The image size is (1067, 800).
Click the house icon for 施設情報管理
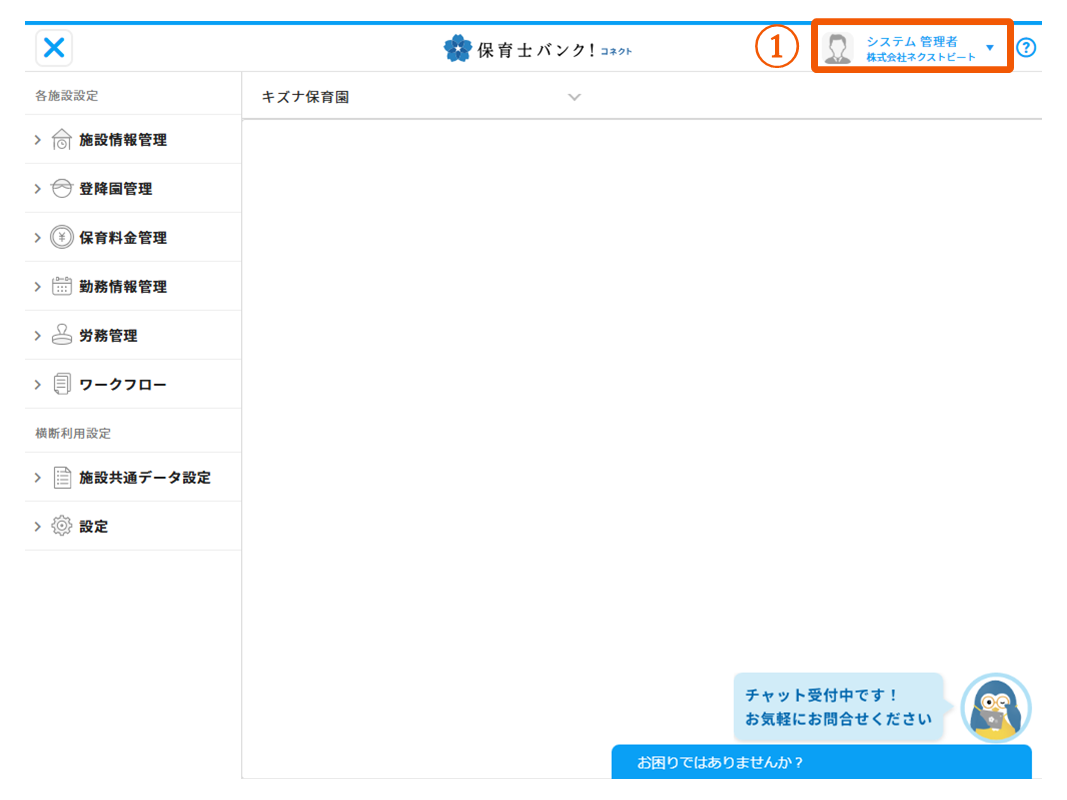coord(61,140)
